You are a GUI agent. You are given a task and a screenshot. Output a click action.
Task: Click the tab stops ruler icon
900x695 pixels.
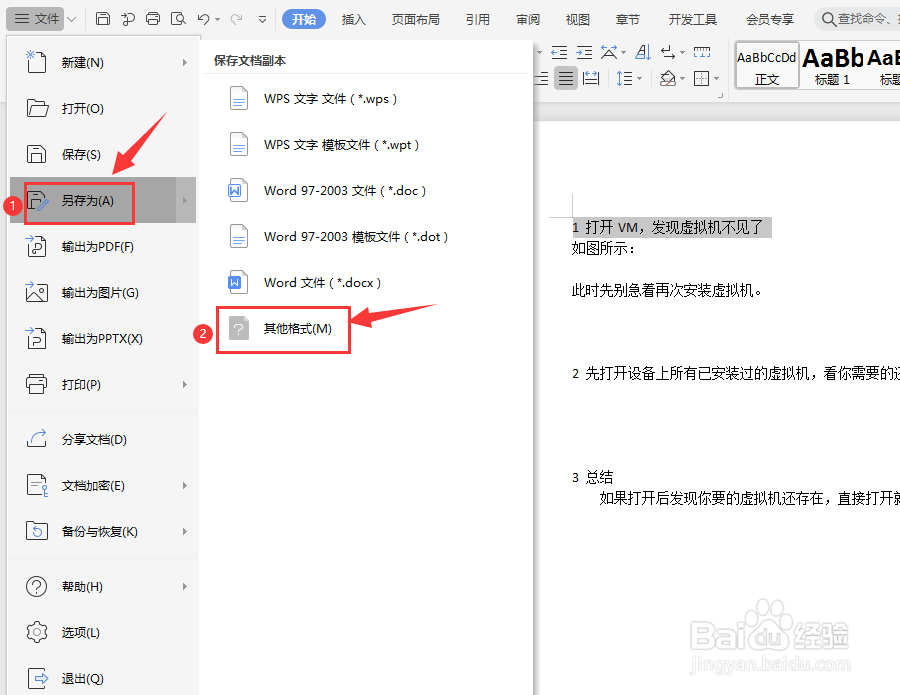click(x=702, y=53)
